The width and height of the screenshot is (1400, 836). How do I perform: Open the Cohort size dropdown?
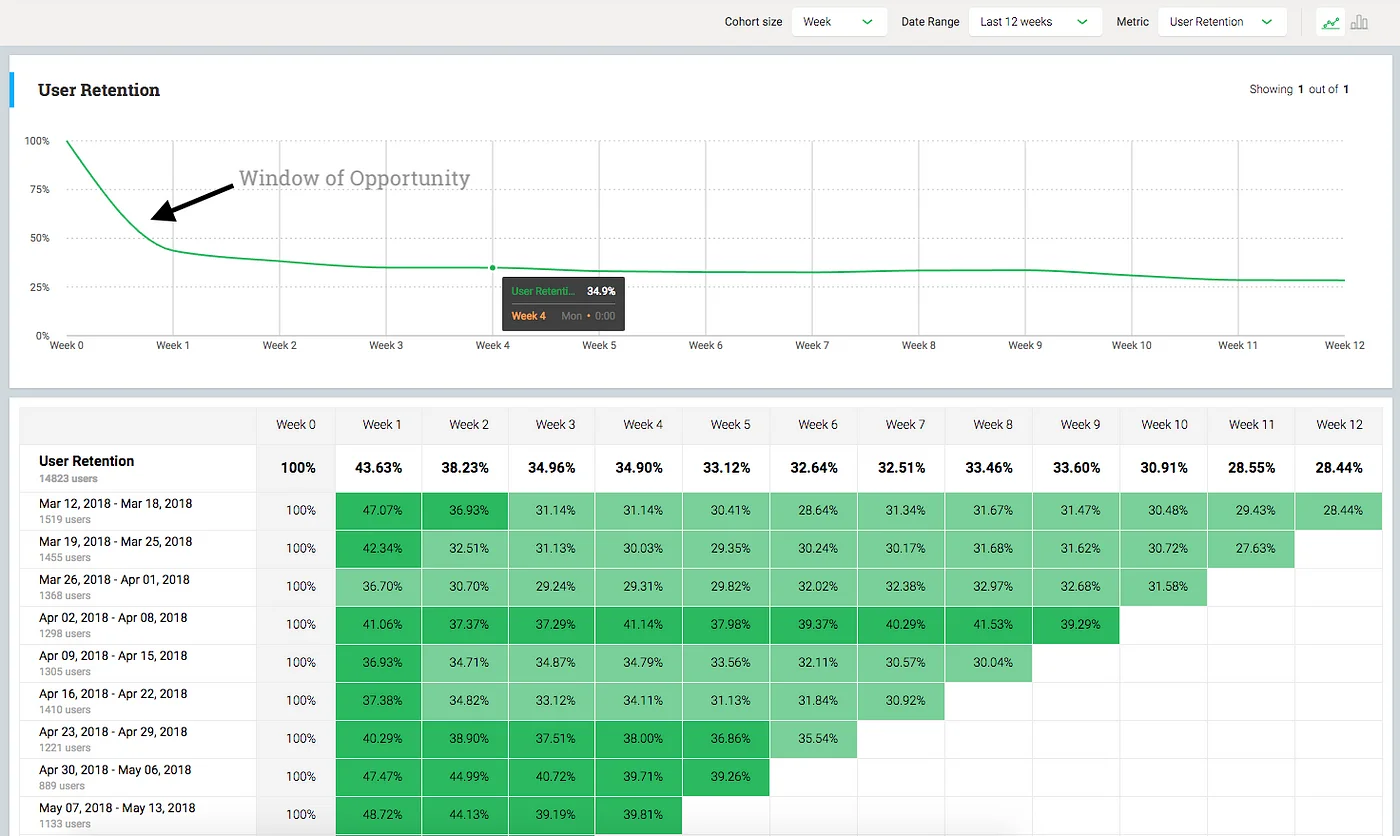tap(838, 21)
